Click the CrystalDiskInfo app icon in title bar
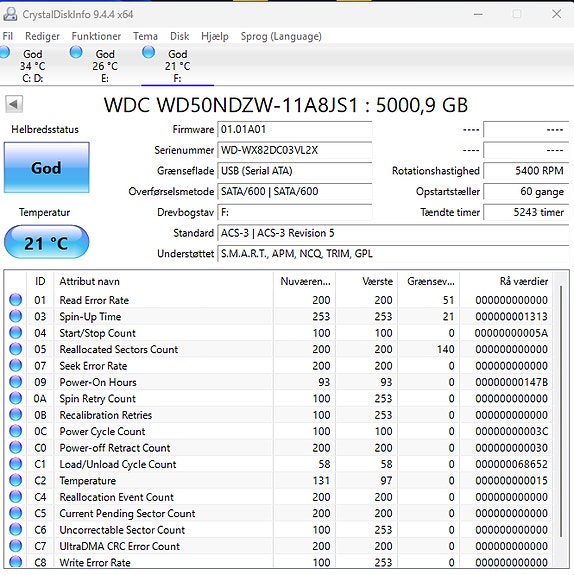Image resolution: width=574 pixels, height=575 pixels. click(x=10, y=14)
